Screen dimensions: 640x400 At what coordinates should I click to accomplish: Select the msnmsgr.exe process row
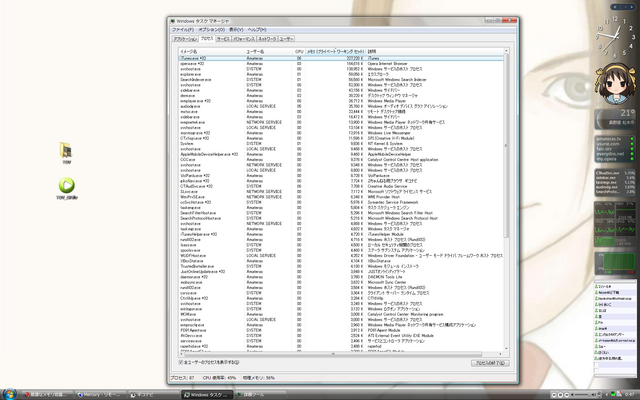[x=341, y=133]
